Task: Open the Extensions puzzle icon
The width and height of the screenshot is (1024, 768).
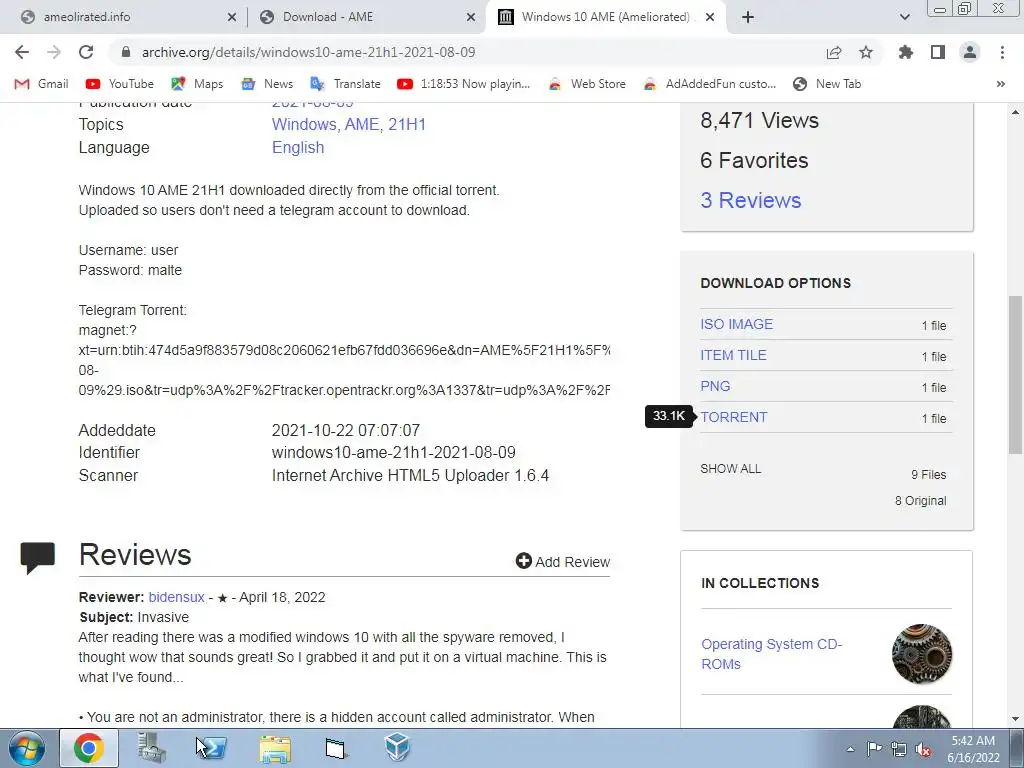Action: tap(906, 52)
